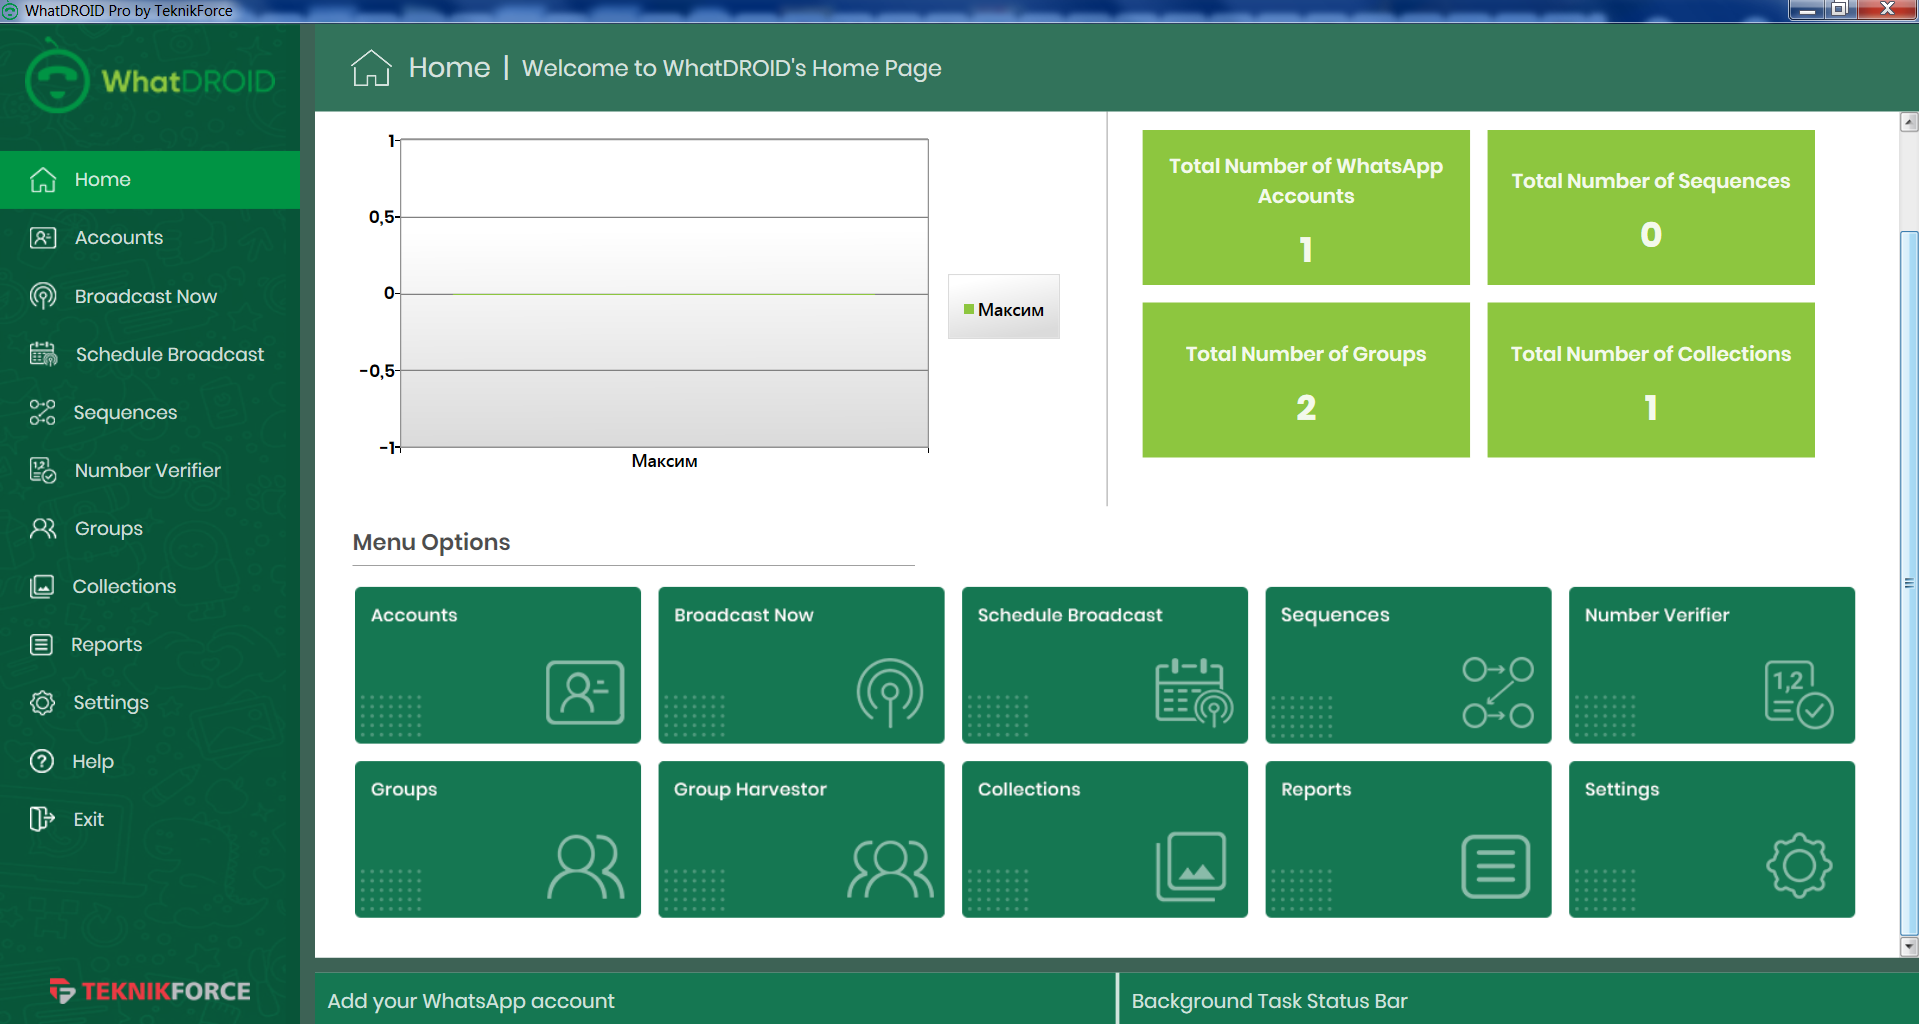The width and height of the screenshot is (1919, 1024).
Task: Open the Number Verifier tile title
Action: (x=1657, y=615)
